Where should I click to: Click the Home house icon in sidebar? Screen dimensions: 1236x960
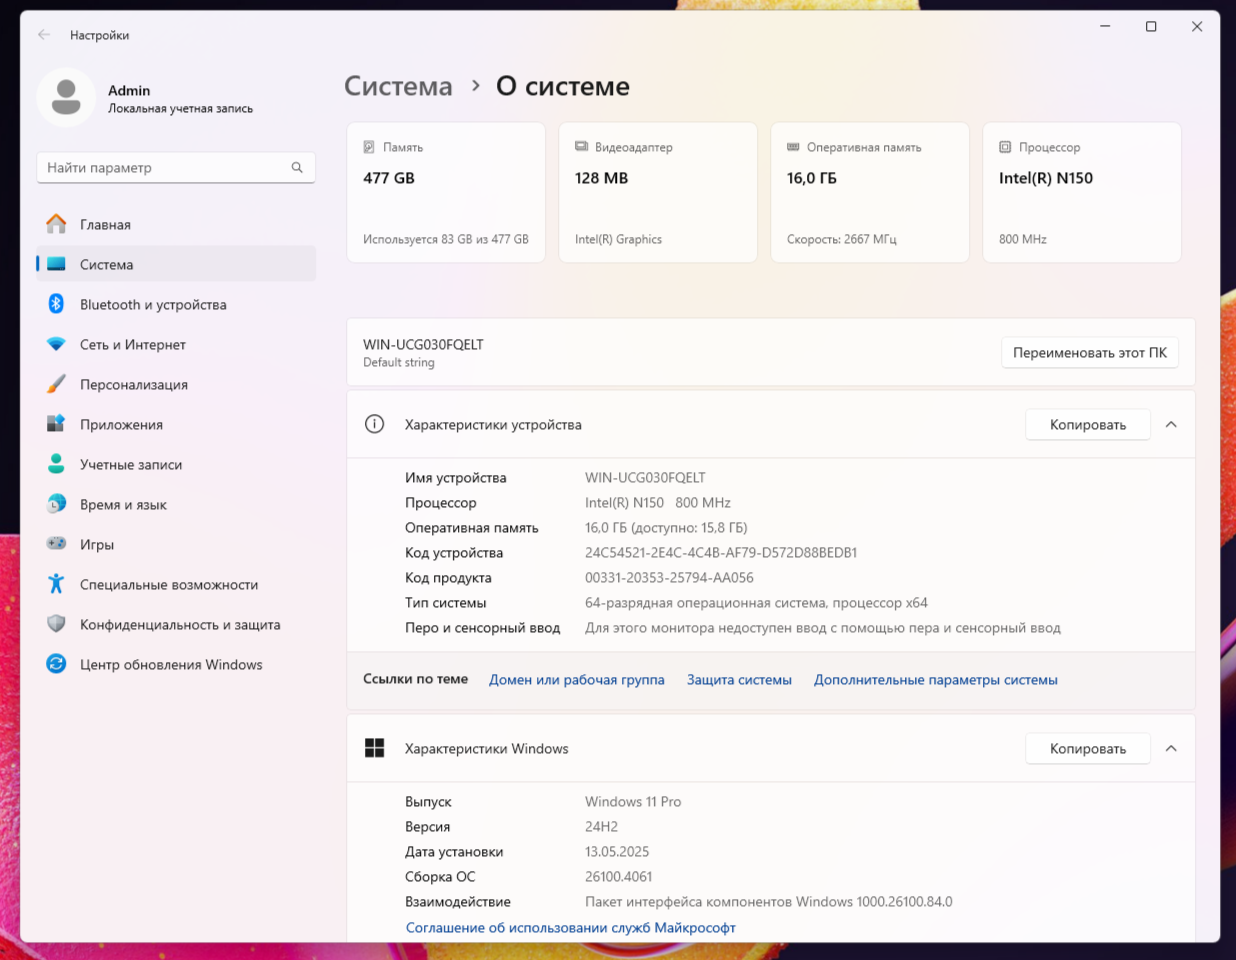pos(56,224)
